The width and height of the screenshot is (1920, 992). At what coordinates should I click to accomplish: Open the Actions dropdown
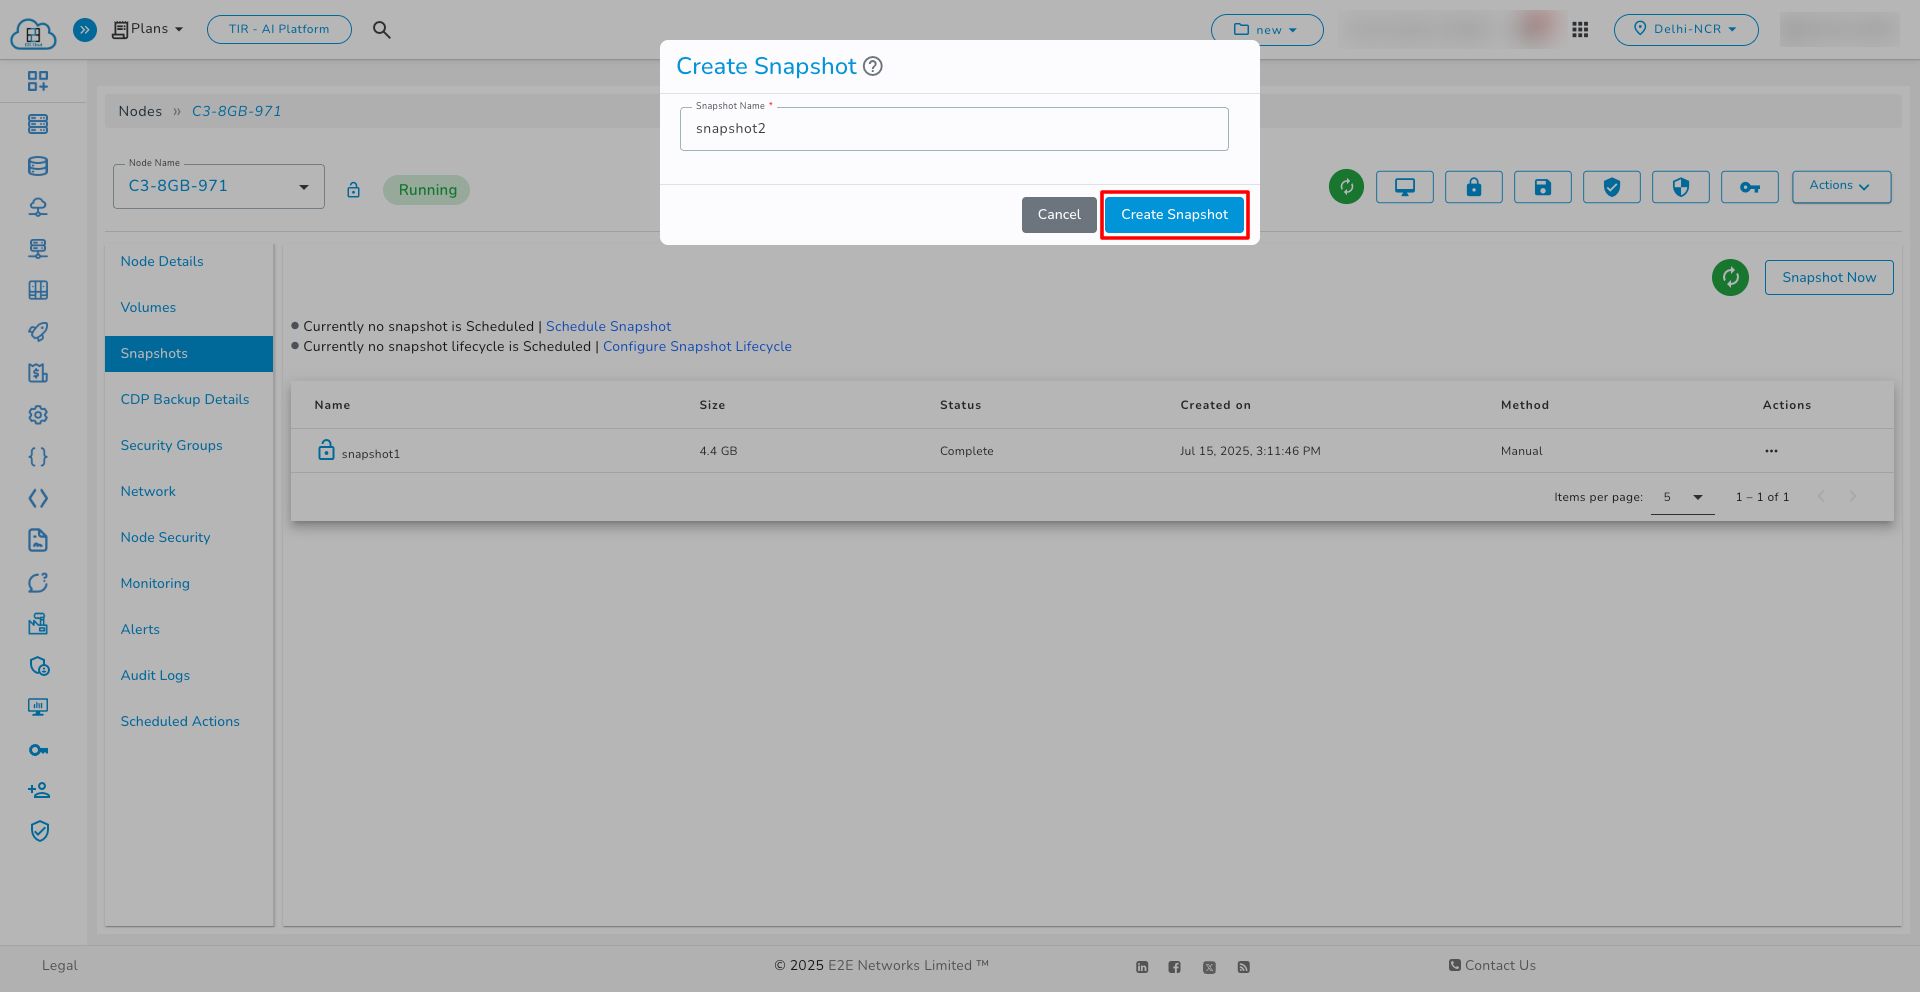(x=1841, y=186)
